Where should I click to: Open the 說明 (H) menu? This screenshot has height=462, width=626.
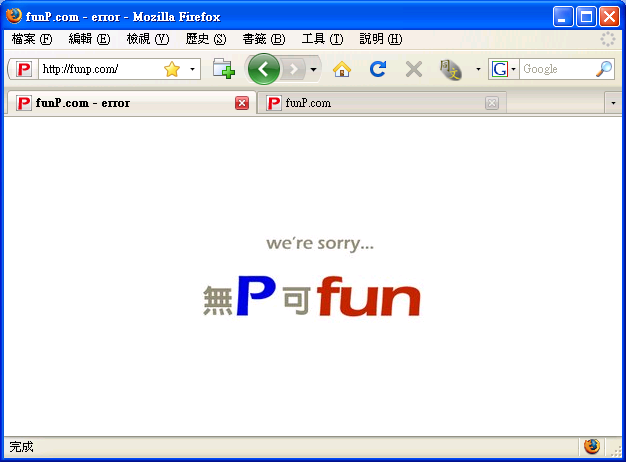380,39
